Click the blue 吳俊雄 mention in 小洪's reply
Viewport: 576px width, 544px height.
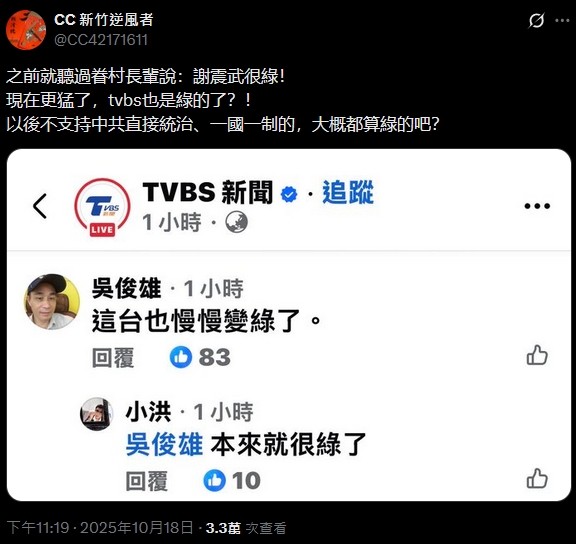164,444
